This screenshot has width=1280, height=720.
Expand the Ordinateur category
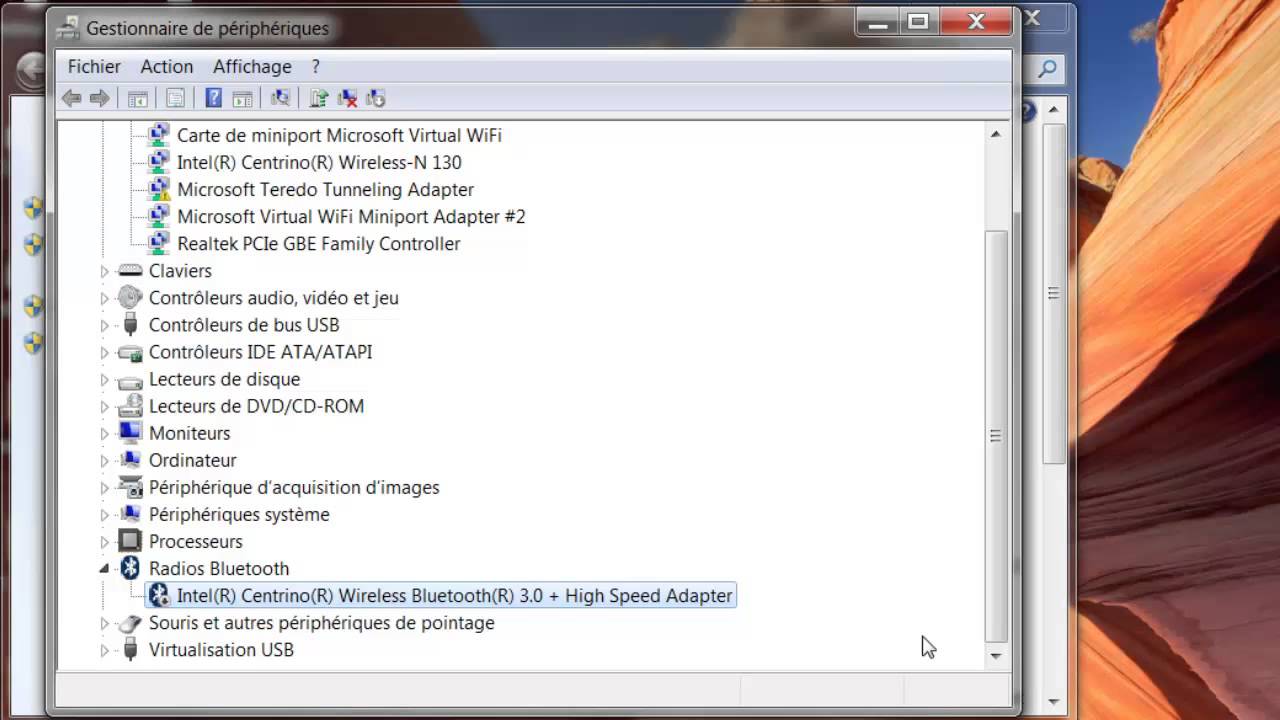(104, 460)
